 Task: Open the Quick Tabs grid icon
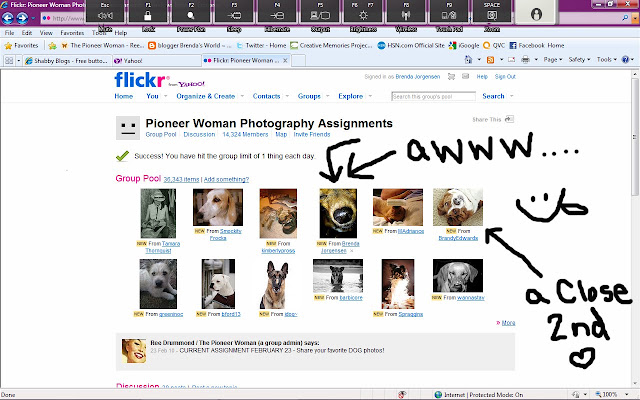point(9,60)
